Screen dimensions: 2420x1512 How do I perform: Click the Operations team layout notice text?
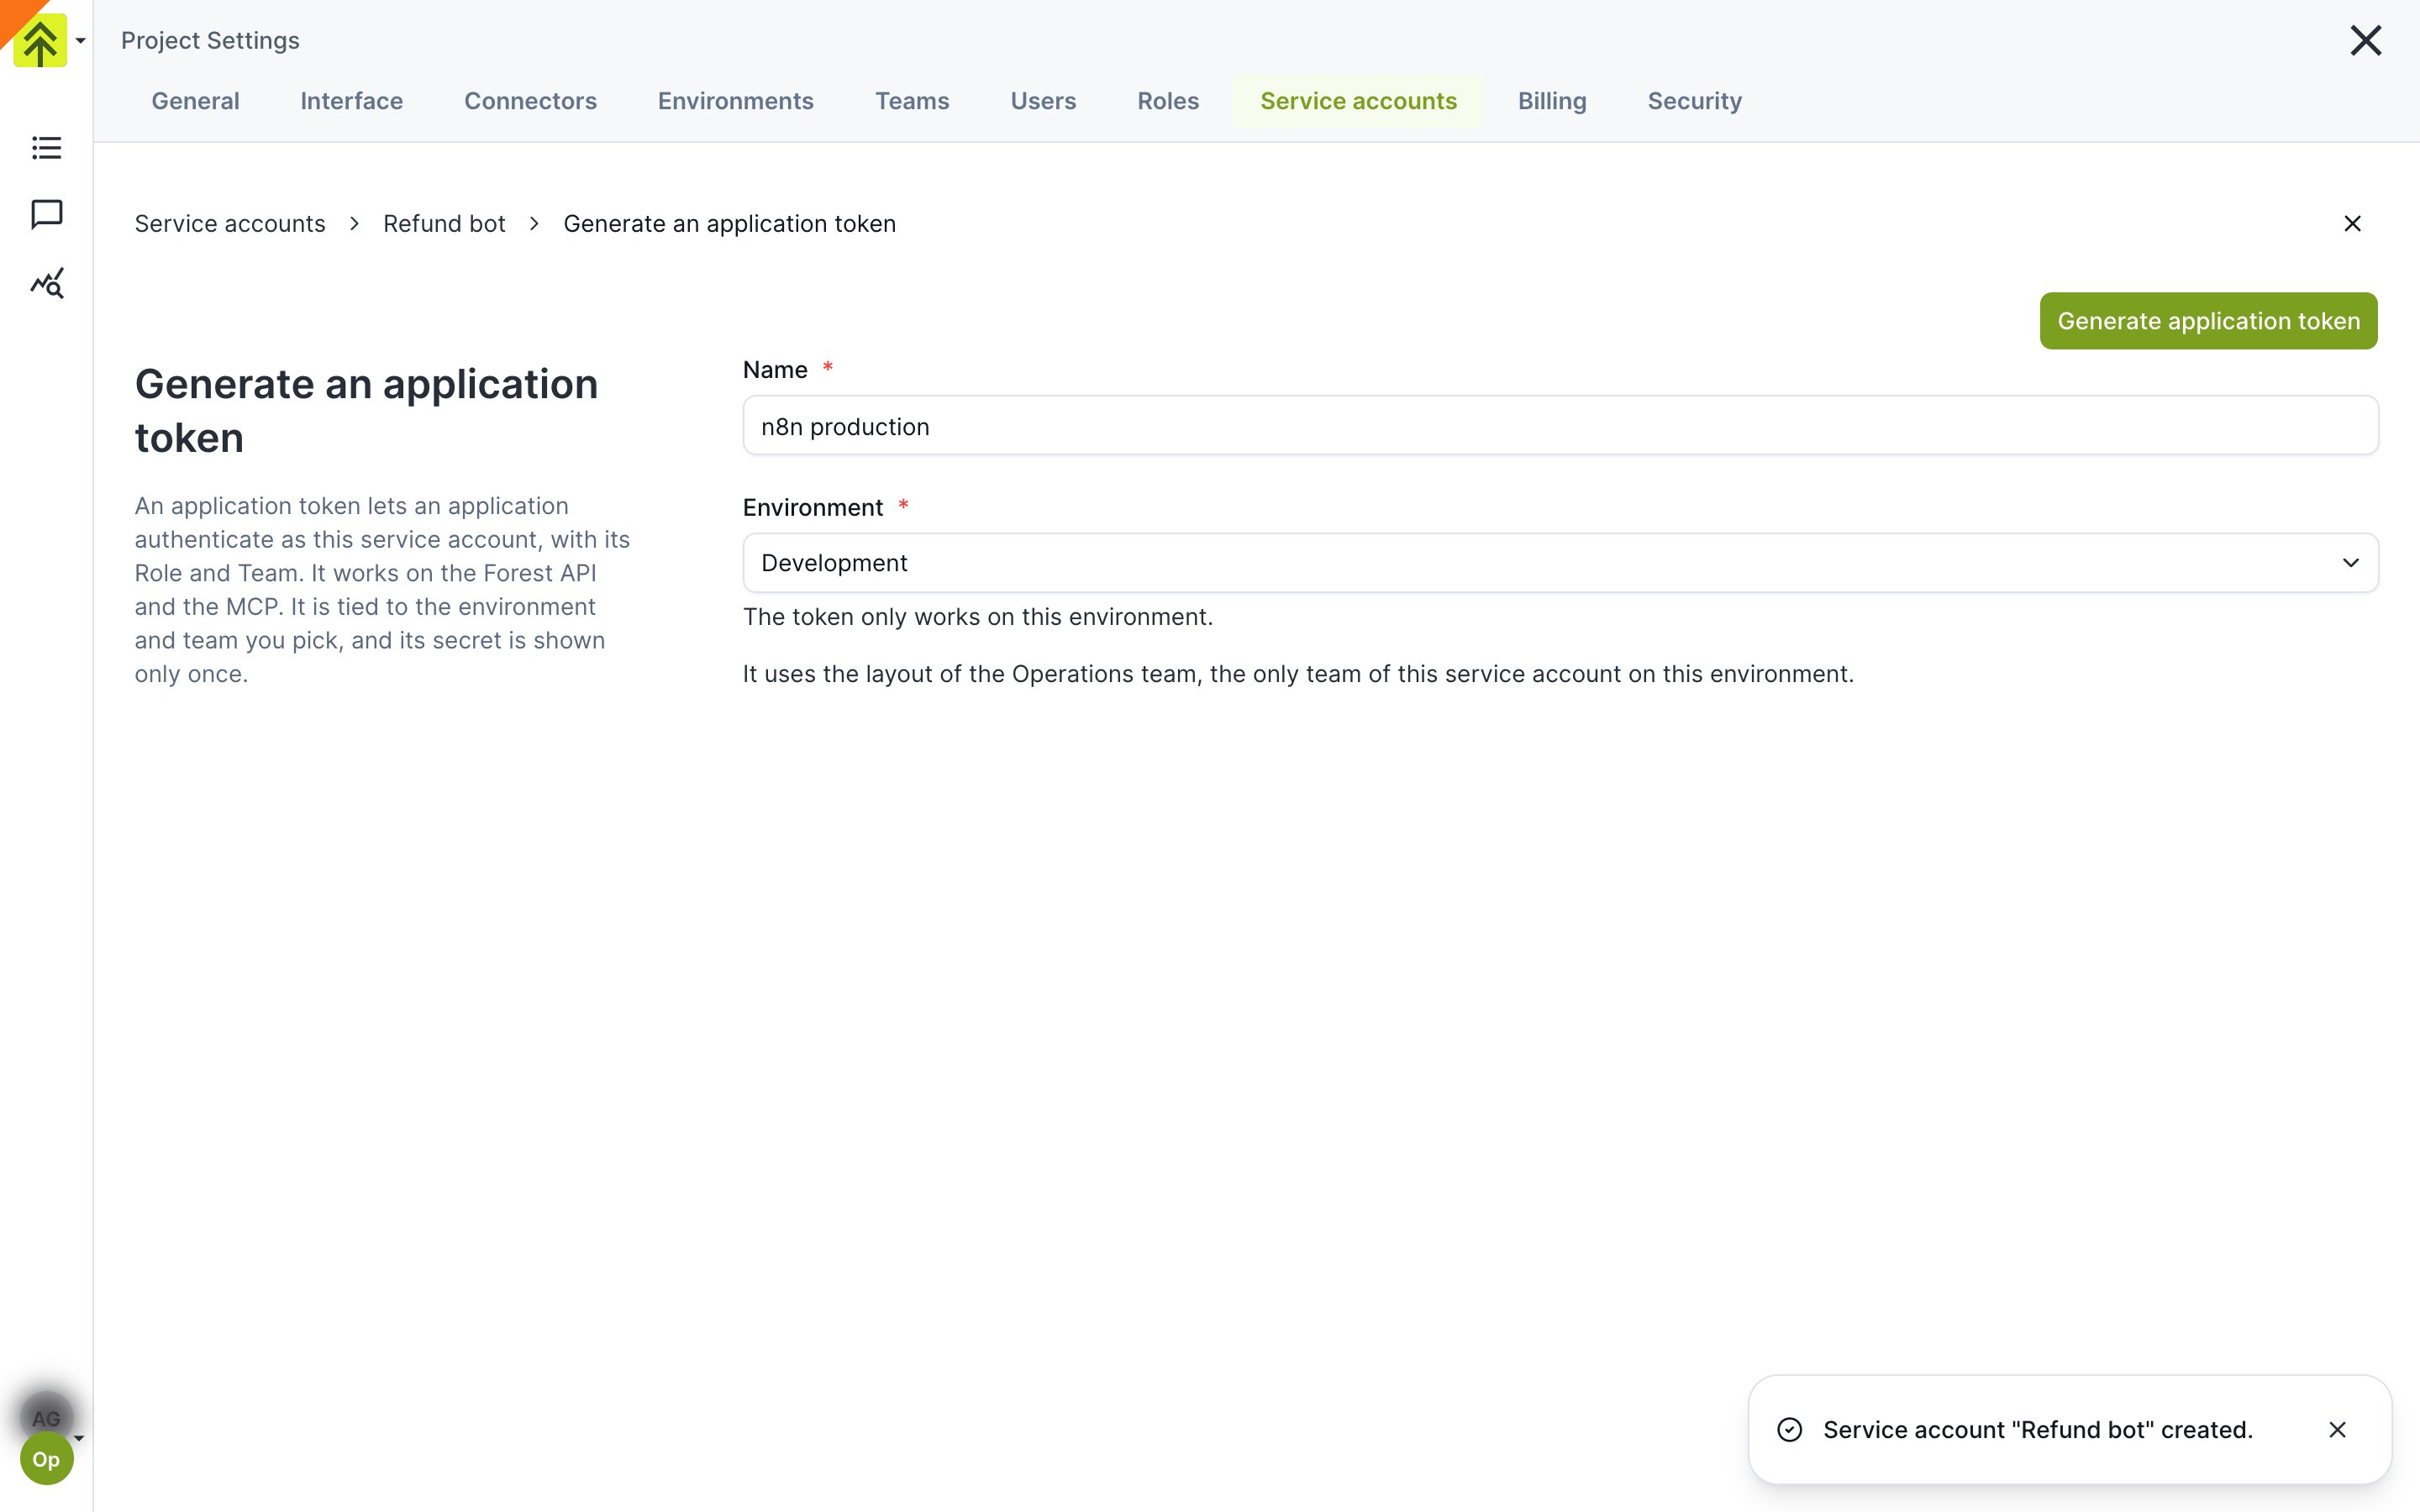[x=1298, y=674]
